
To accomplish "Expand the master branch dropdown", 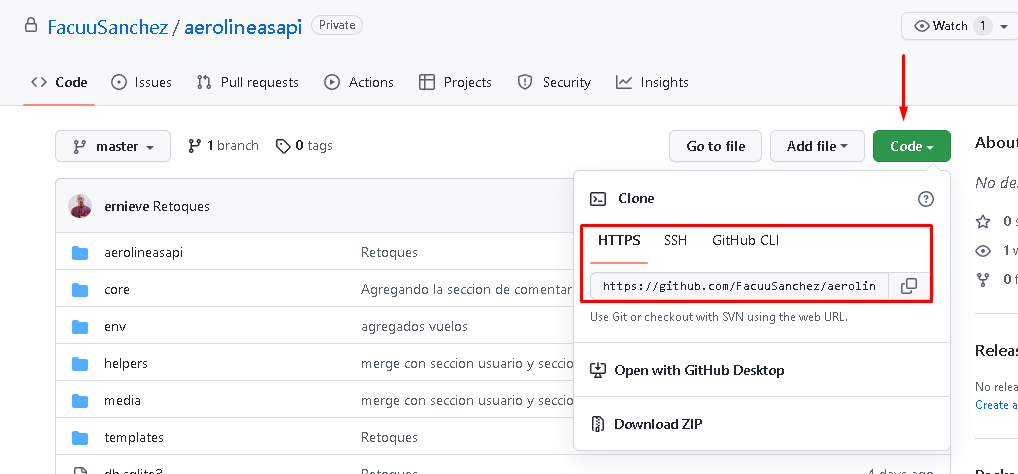I will coord(113,146).
